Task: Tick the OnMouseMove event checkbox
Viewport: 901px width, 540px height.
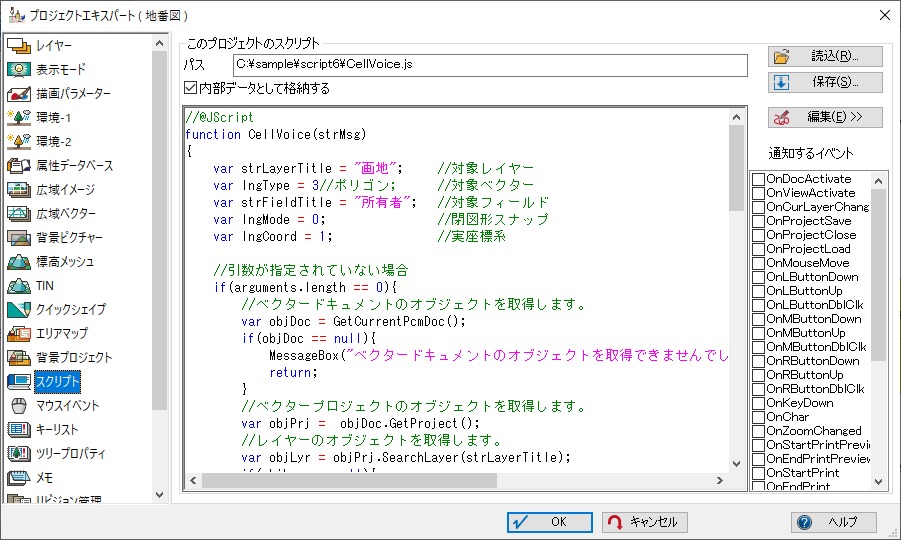Action: click(x=758, y=263)
